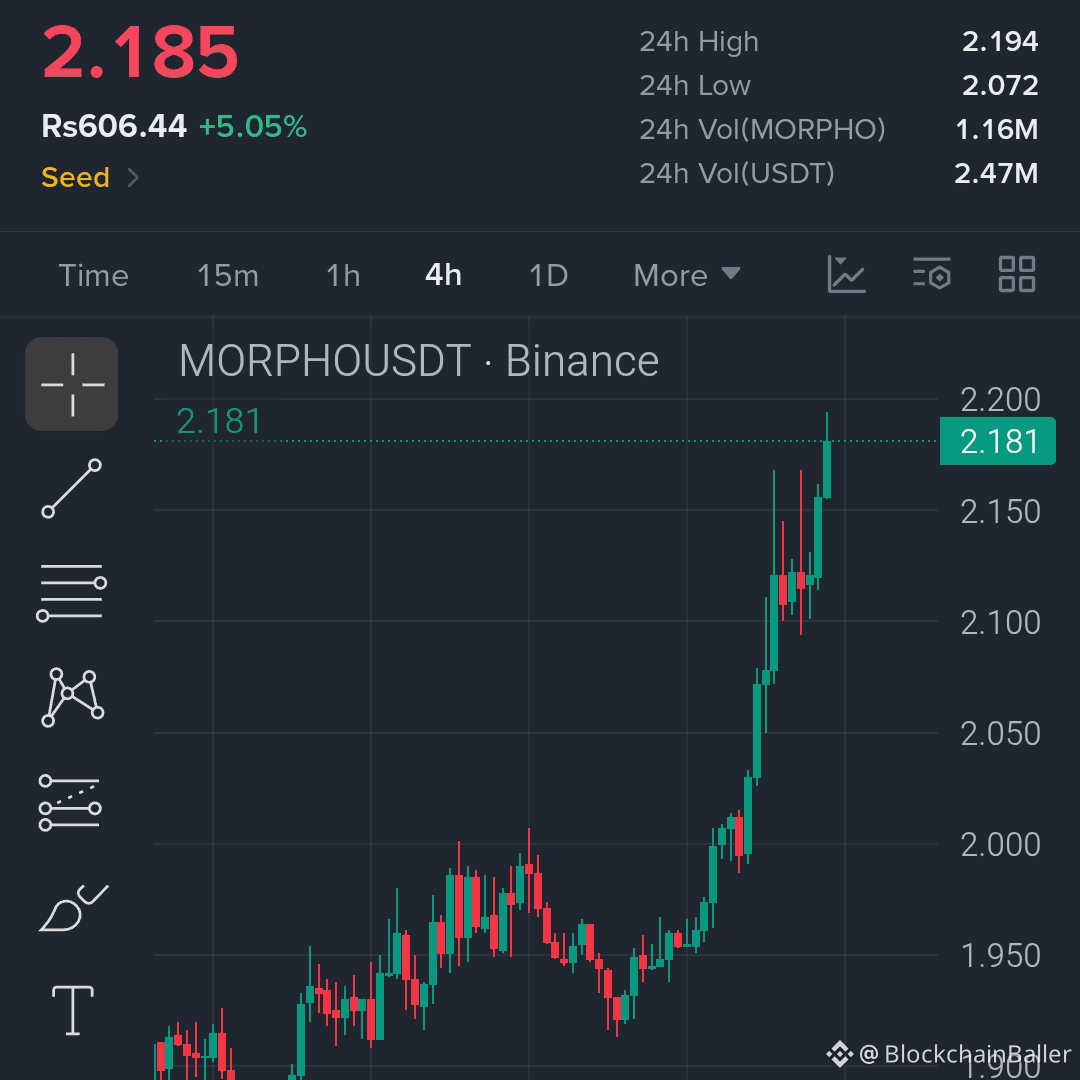Viewport: 1080px width, 1080px height.
Task: Select the horizontal lines tool
Action: pos(72,592)
